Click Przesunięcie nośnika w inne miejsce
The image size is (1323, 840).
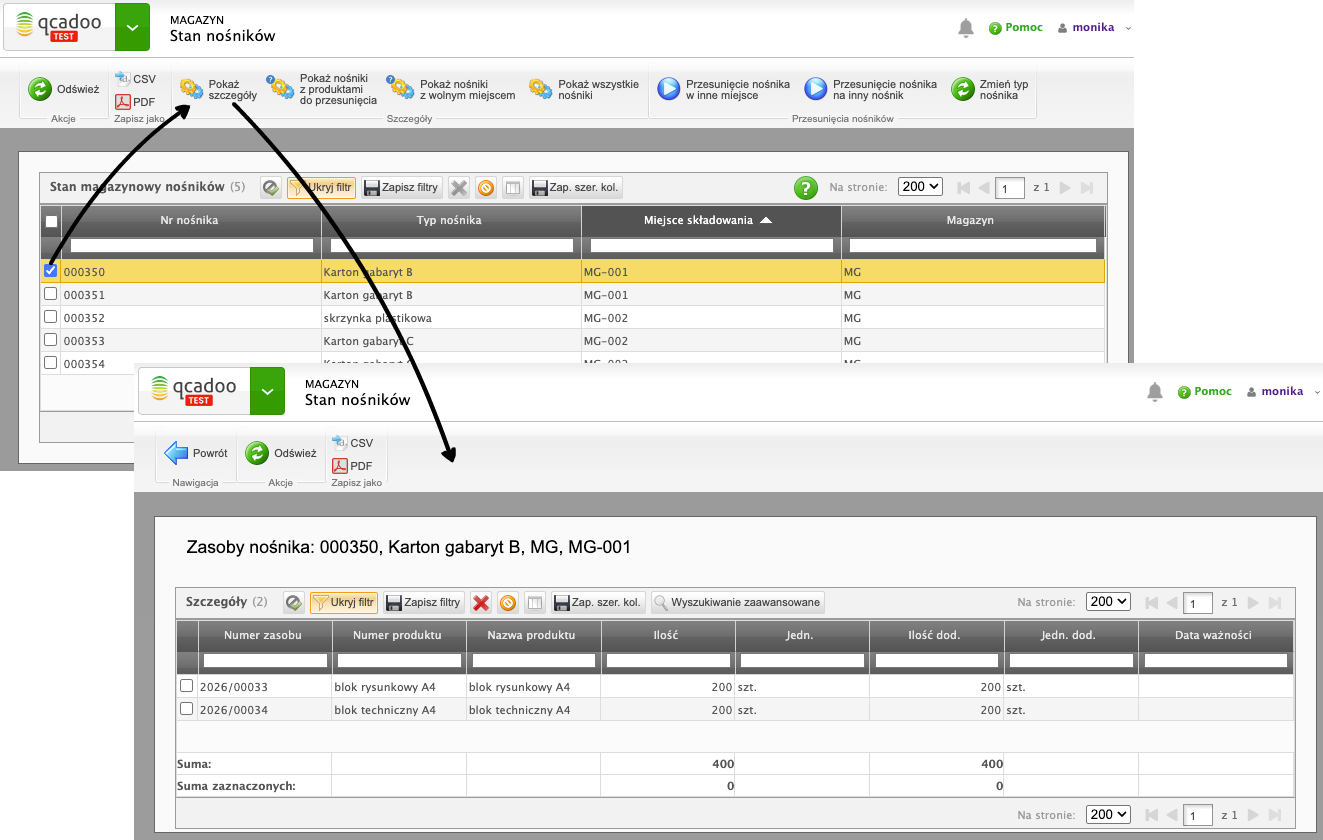[668, 89]
